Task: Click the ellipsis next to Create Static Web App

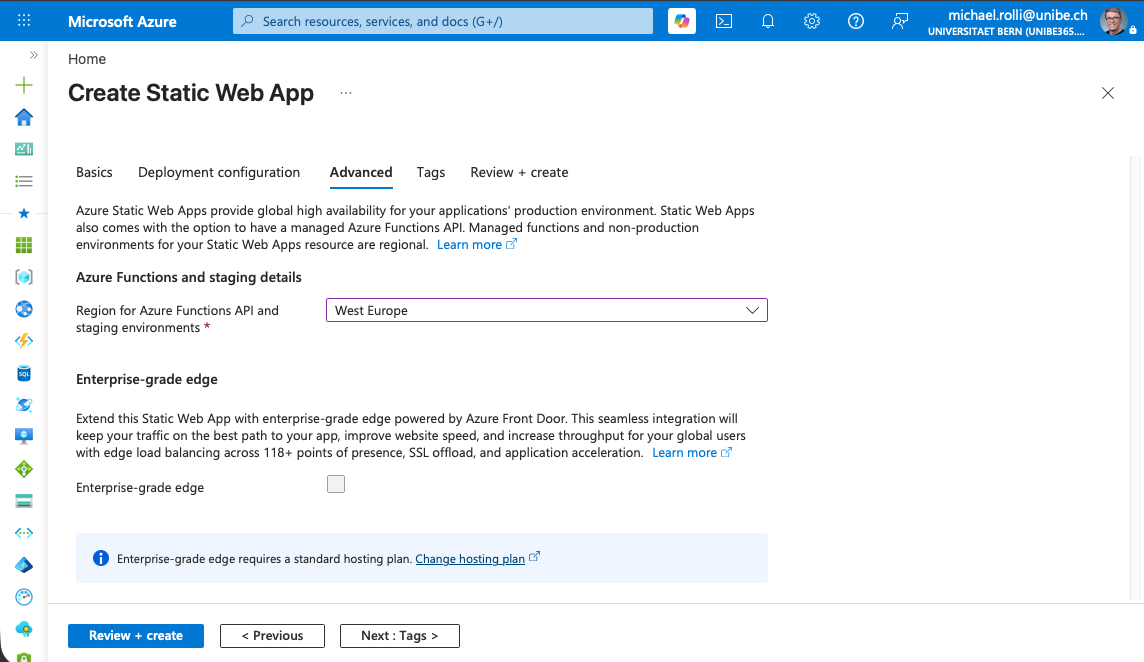Action: pos(346,93)
